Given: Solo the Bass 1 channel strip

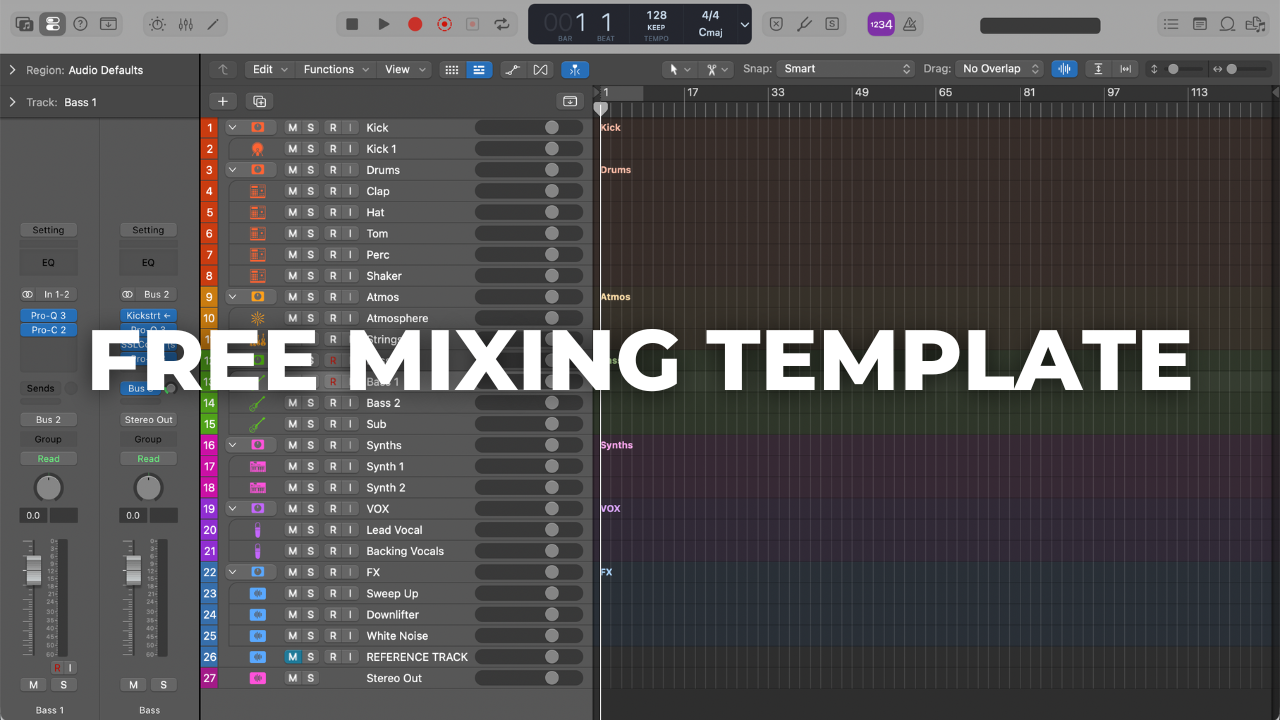Looking at the screenshot, I should 64,684.
